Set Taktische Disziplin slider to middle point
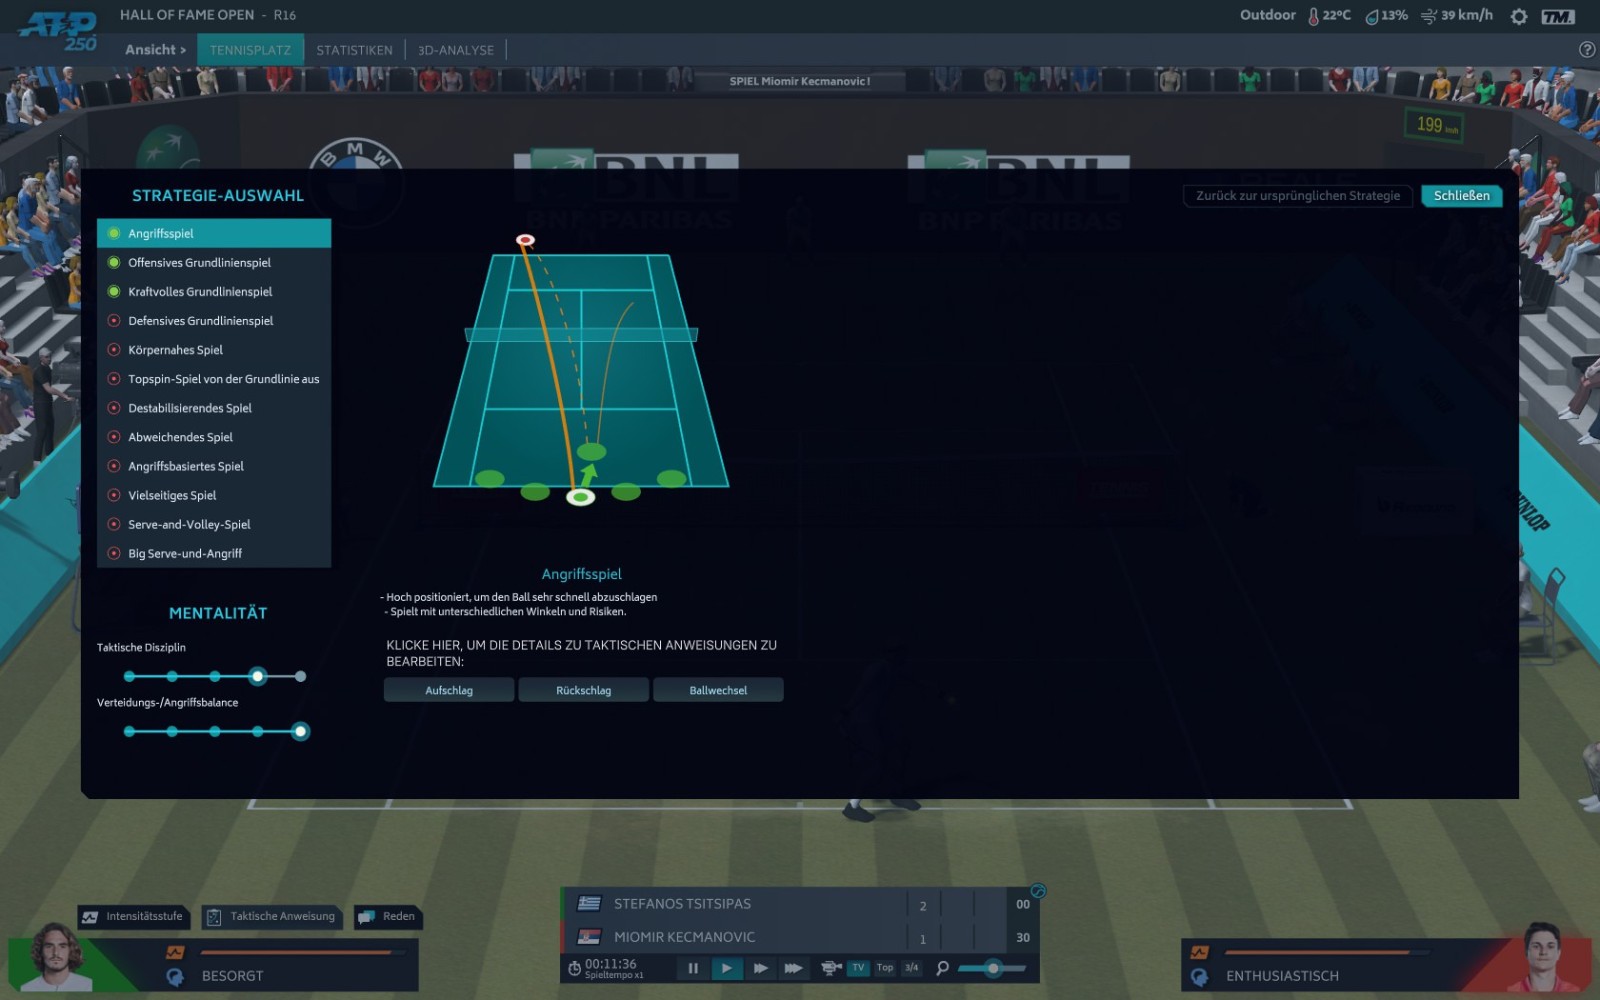This screenshot has width=1600, height=1000. tap(215, 677)
